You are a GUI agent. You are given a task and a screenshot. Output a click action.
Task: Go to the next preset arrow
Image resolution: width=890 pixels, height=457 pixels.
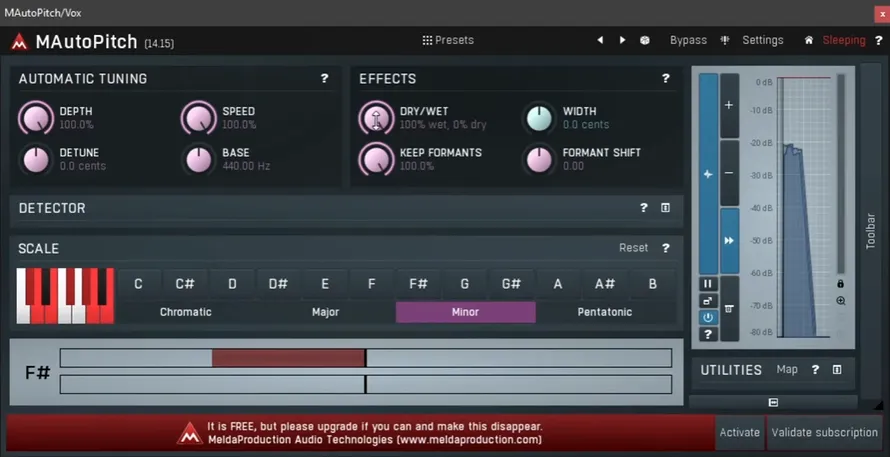click(622, 40)
